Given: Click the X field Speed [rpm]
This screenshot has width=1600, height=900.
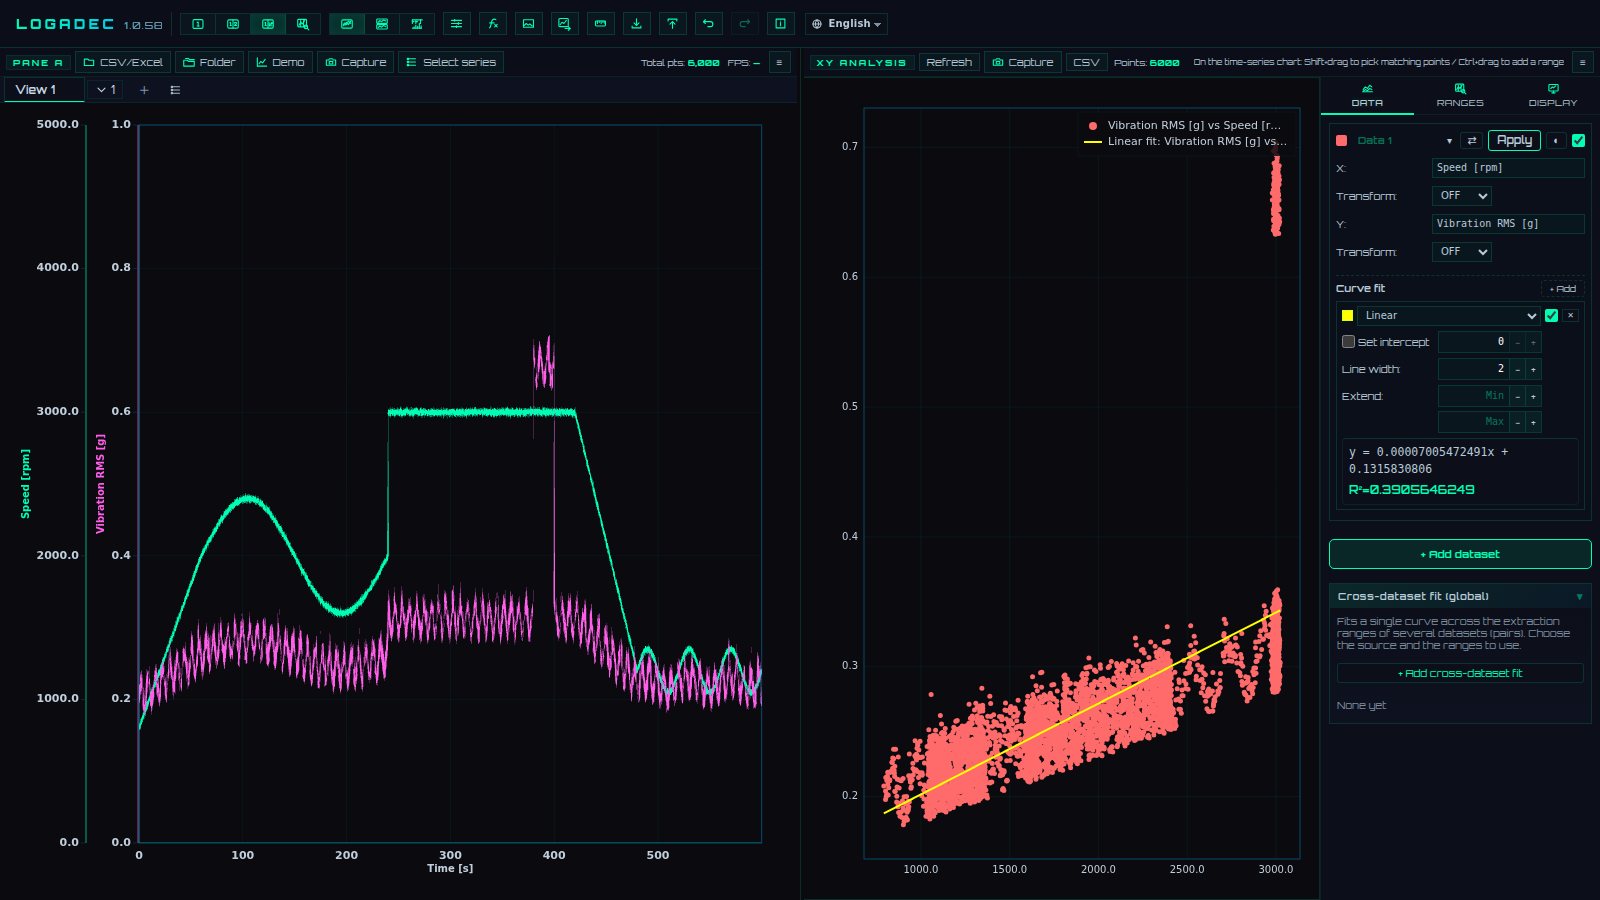Looking at the screenshot, I should (1508, 168).
